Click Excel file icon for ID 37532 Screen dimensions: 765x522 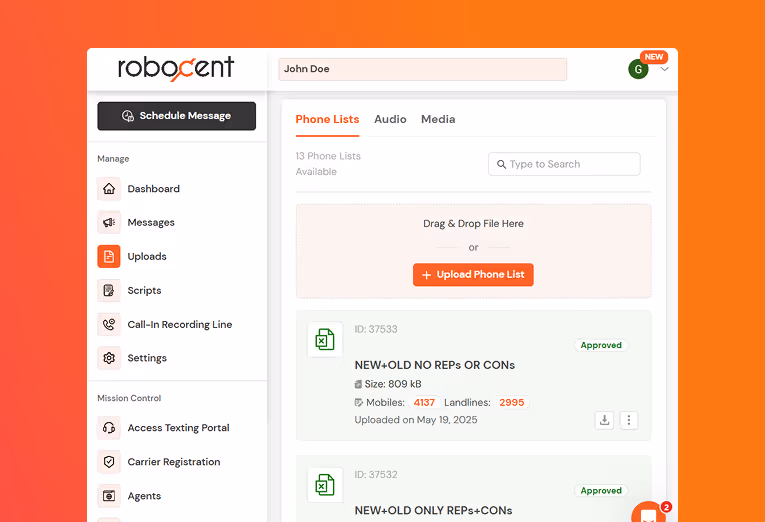coord(325,485)
